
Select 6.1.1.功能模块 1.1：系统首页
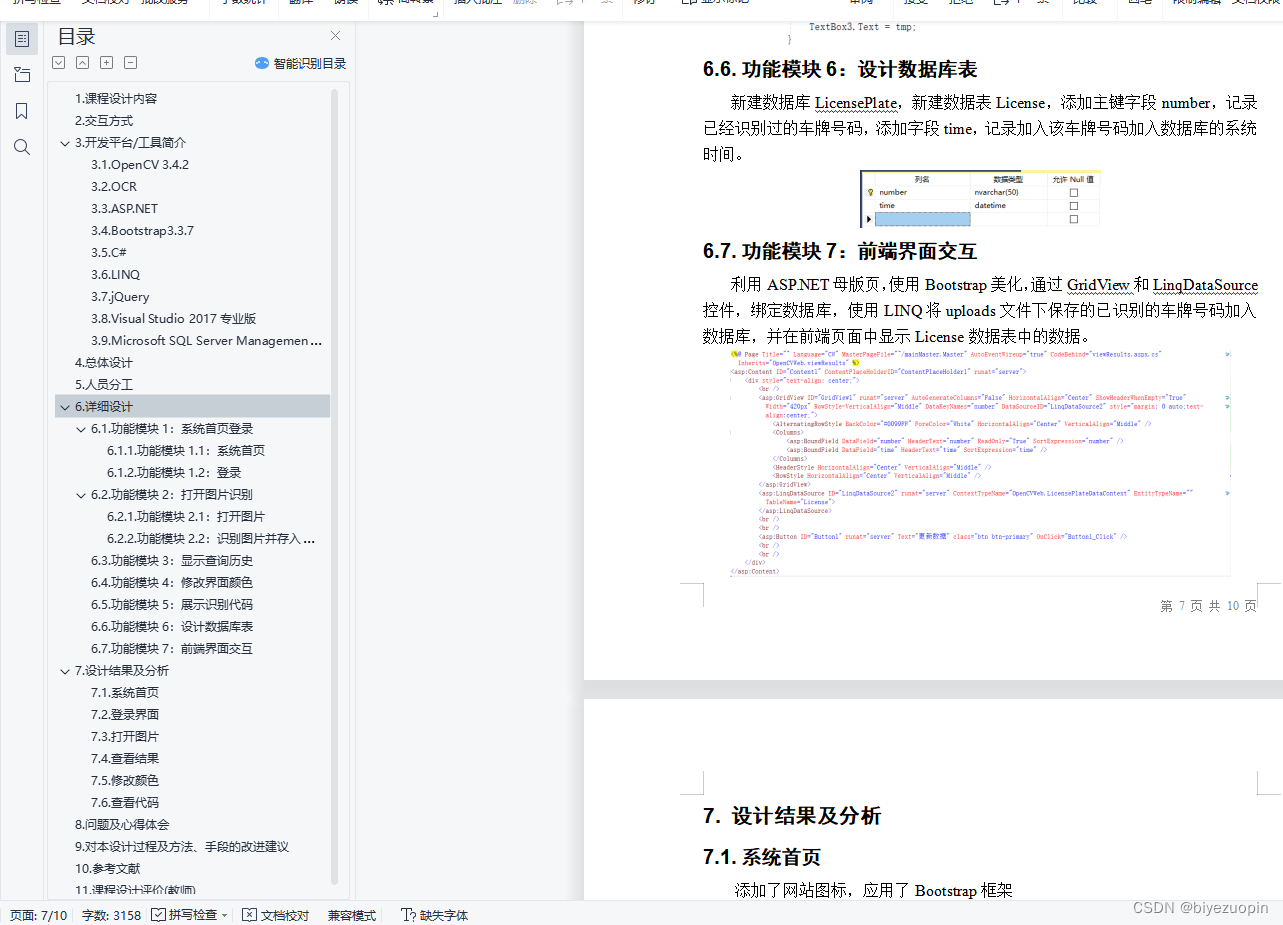186,451
